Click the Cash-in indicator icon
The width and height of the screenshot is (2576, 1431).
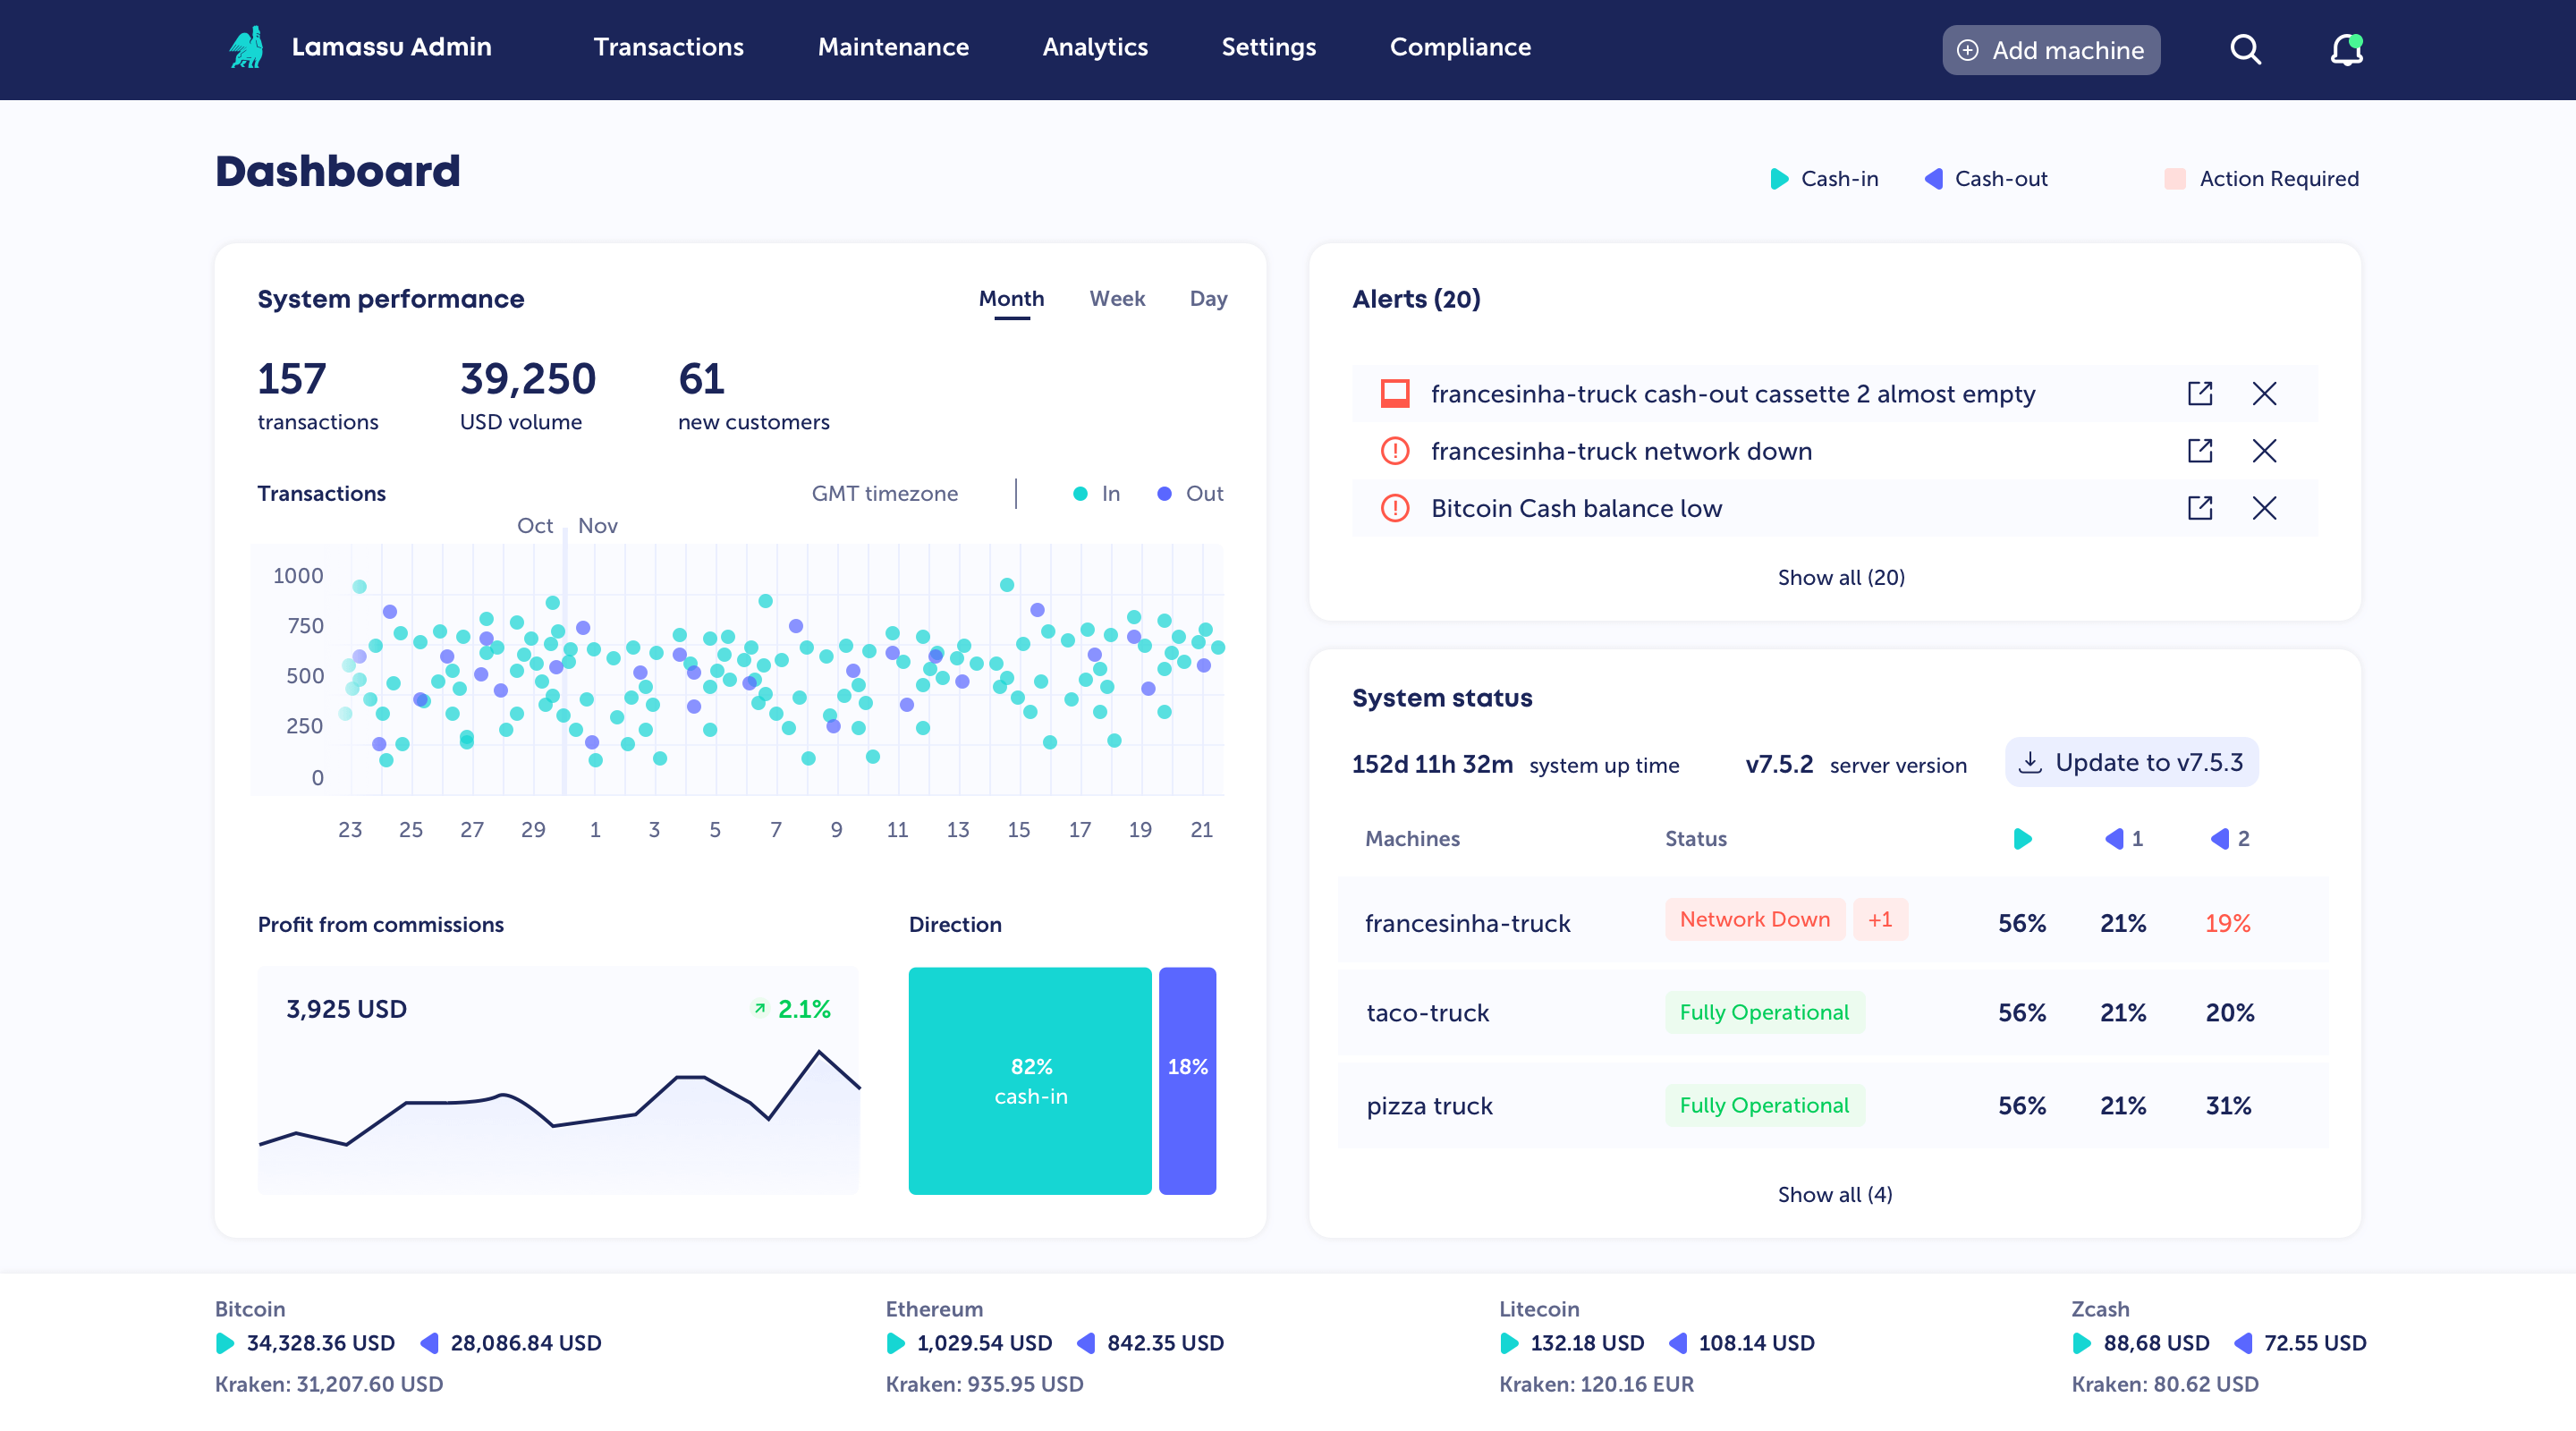pos(1780,176)
